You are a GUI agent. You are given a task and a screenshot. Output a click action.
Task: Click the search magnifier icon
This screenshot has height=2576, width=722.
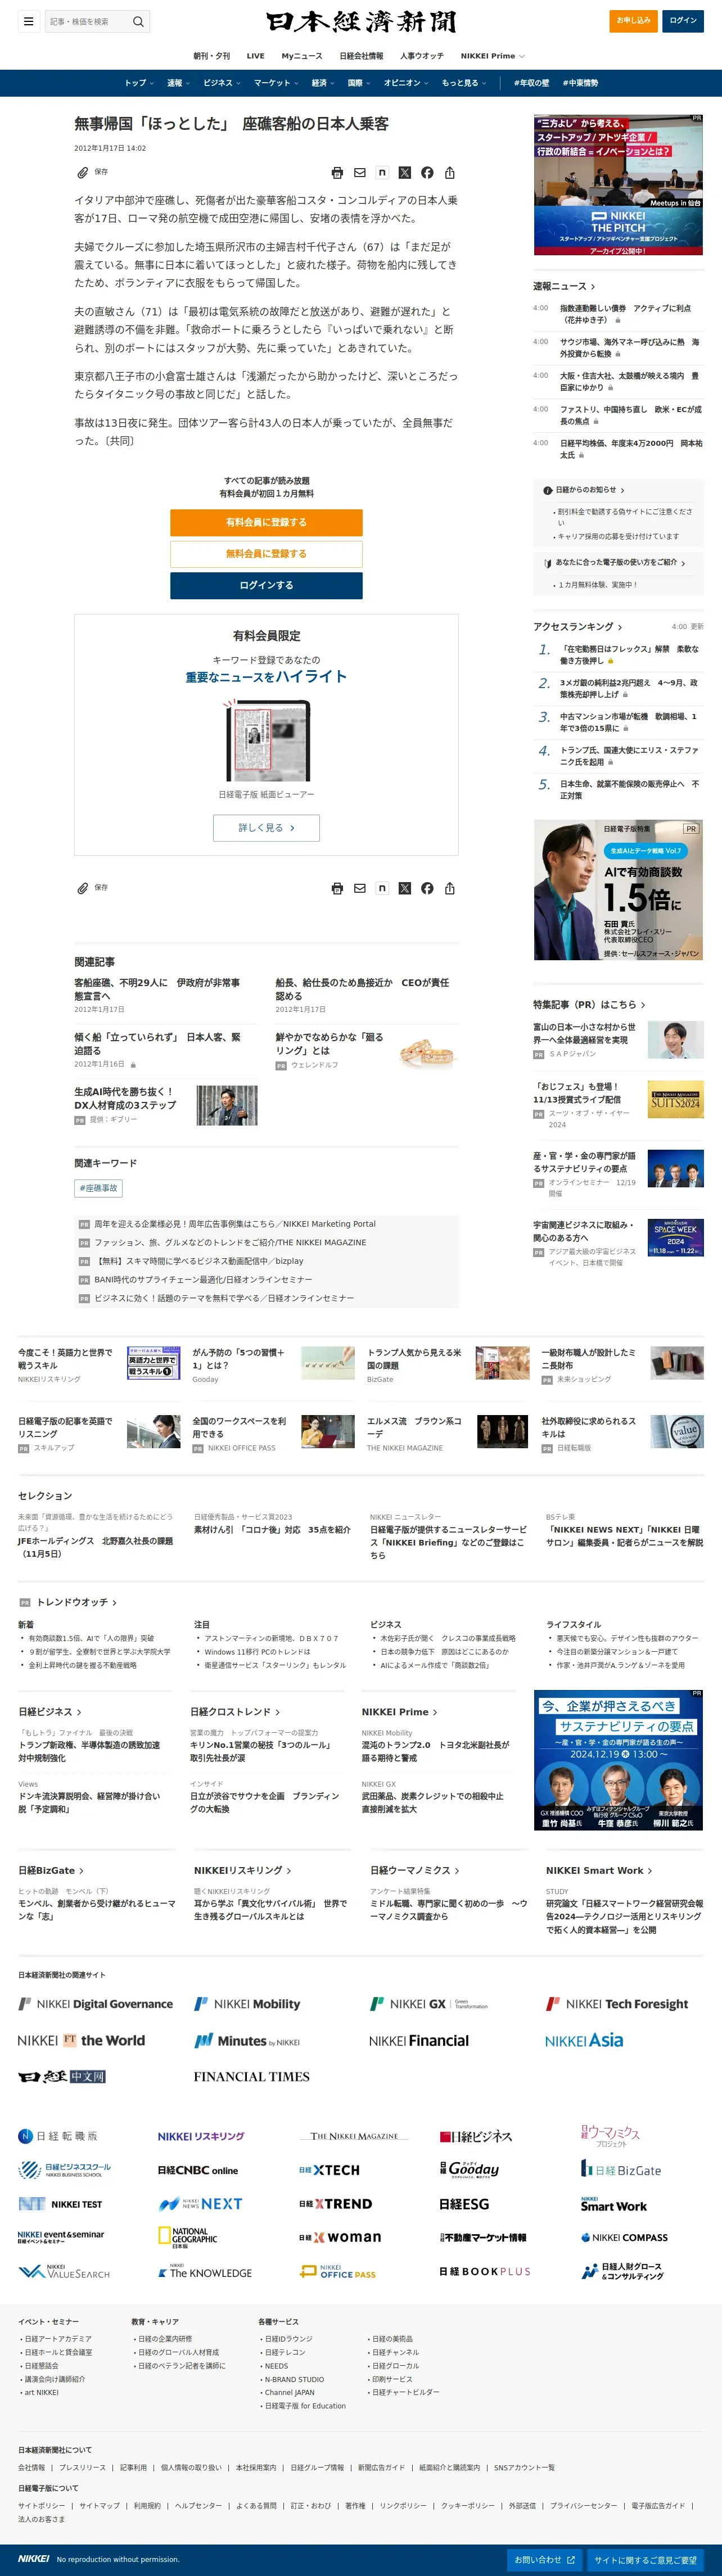pos(138,21)
